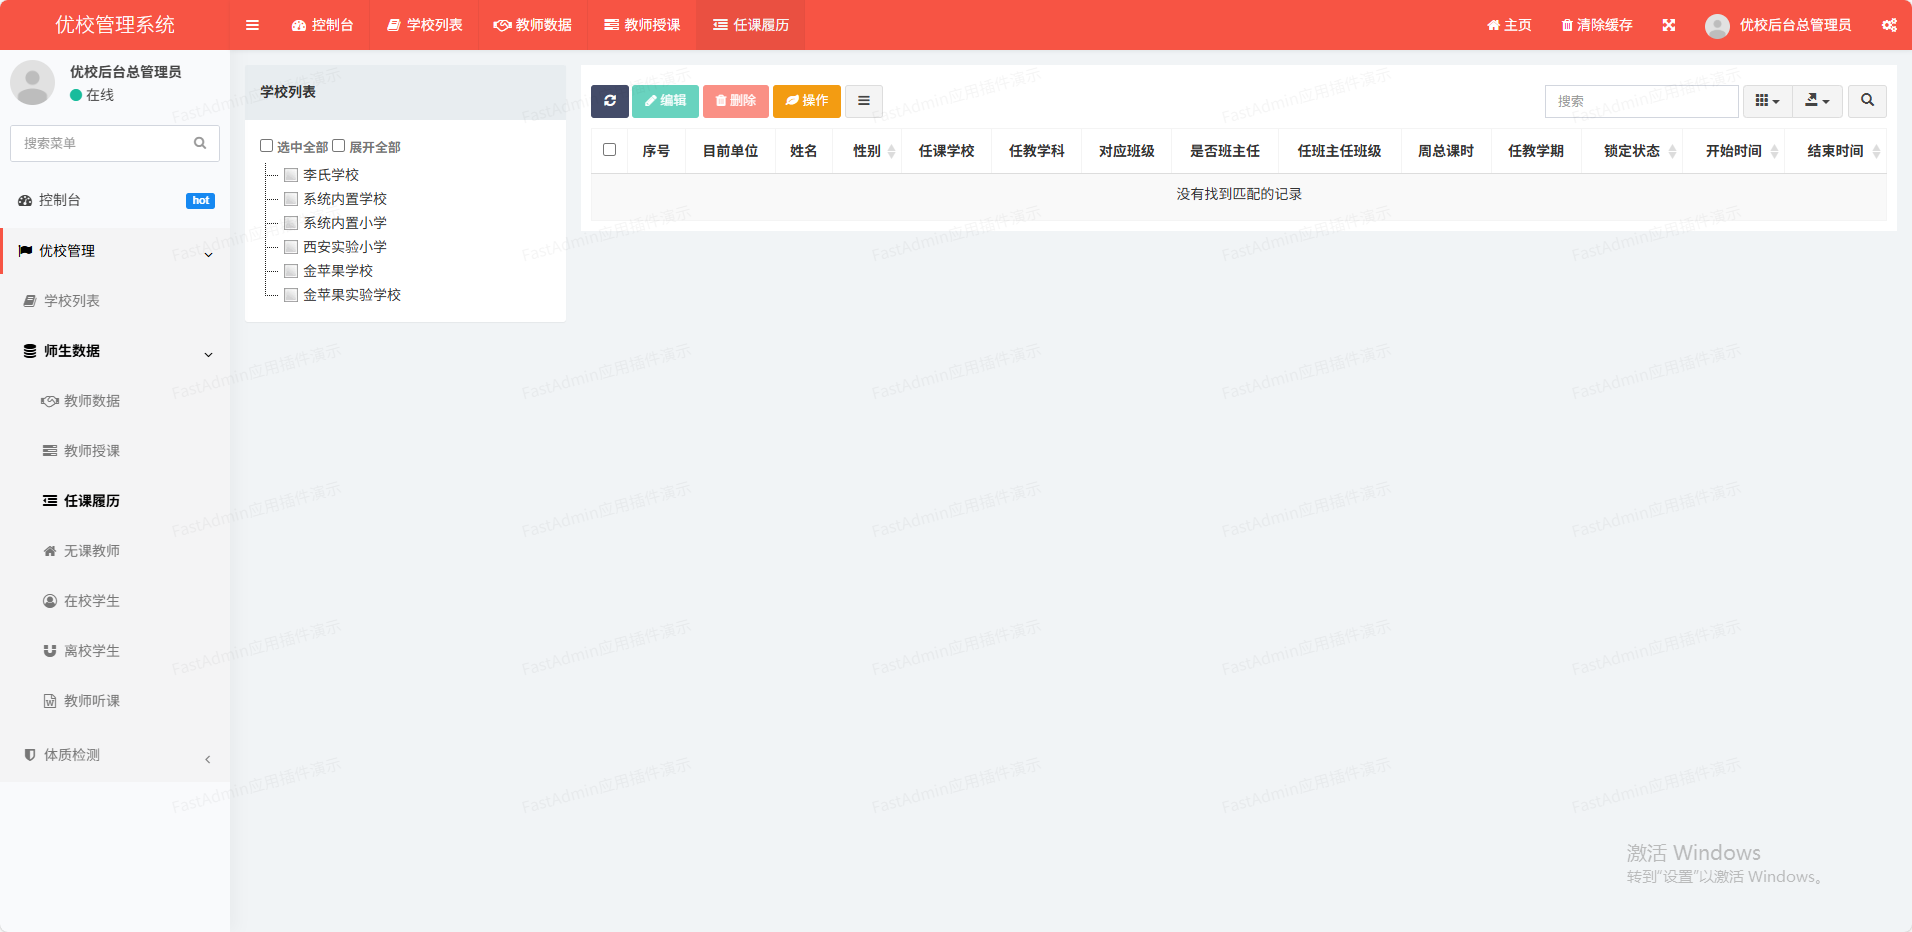Open the export dropdown button
1912x932 pixels.
[1817, 101]
